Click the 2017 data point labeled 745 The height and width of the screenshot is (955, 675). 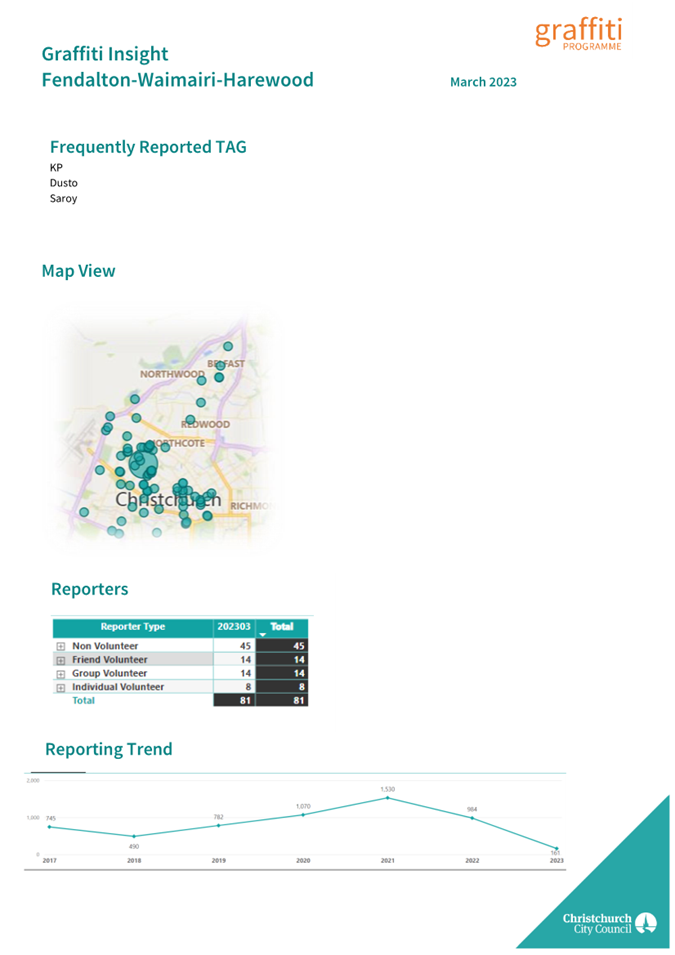(x=49, y=826)
